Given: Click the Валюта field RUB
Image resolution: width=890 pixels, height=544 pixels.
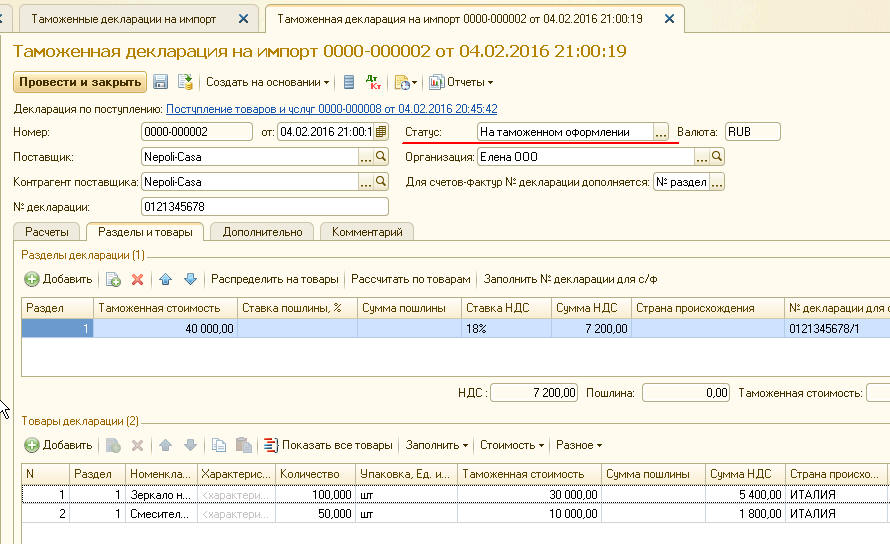Looking at the screenshot, I should pos(753,132).
